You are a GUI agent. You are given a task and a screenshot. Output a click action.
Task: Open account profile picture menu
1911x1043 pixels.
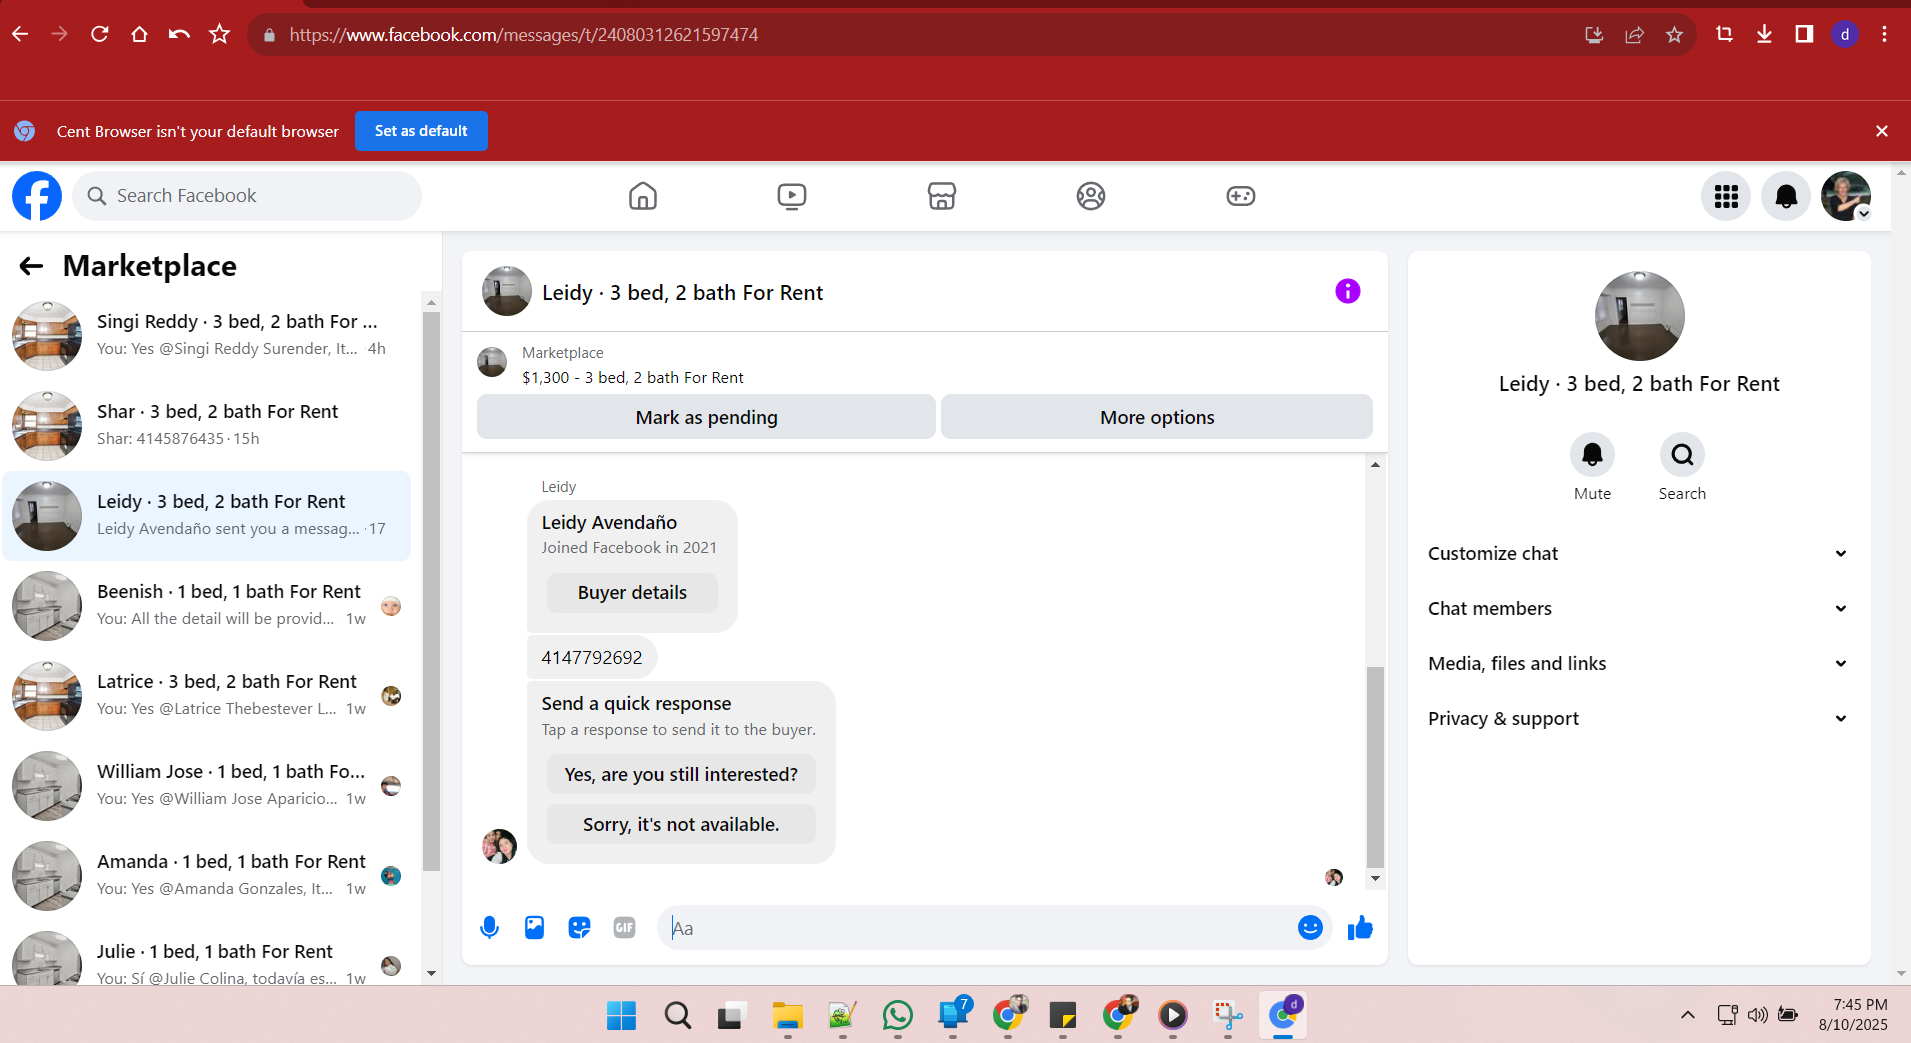pyautogui.click(x=1846, y=196)
